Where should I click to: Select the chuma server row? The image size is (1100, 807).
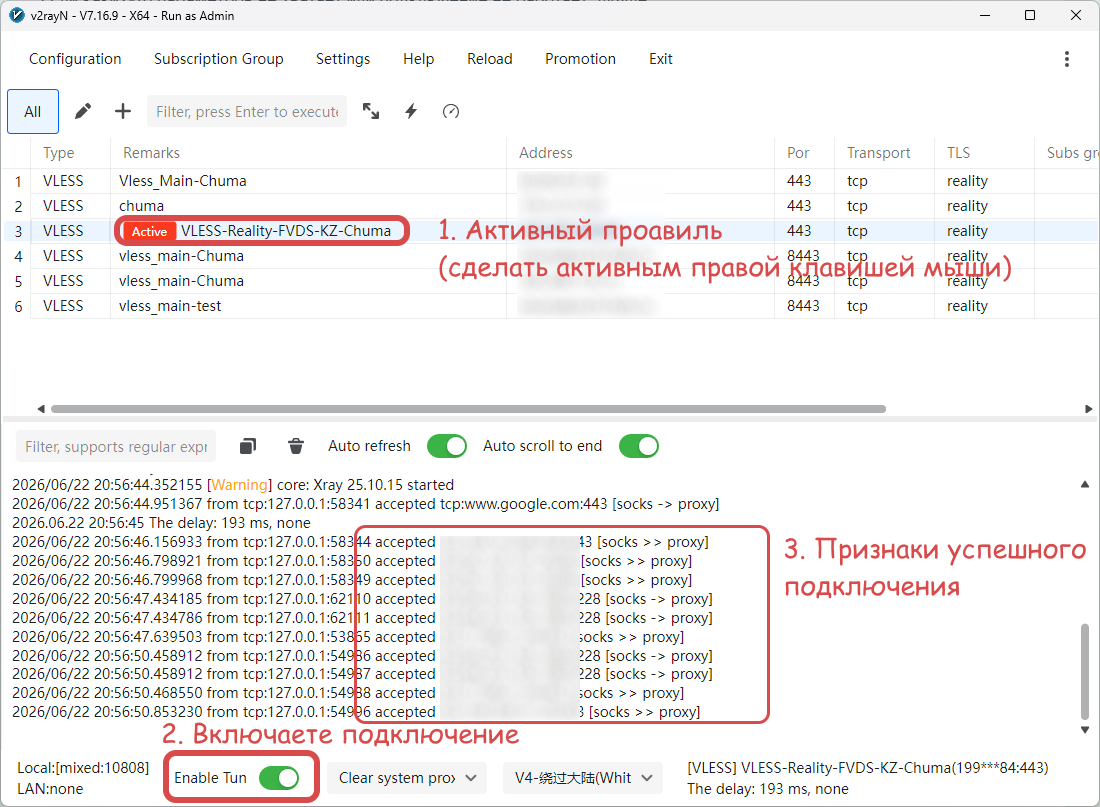click(550, 206)
